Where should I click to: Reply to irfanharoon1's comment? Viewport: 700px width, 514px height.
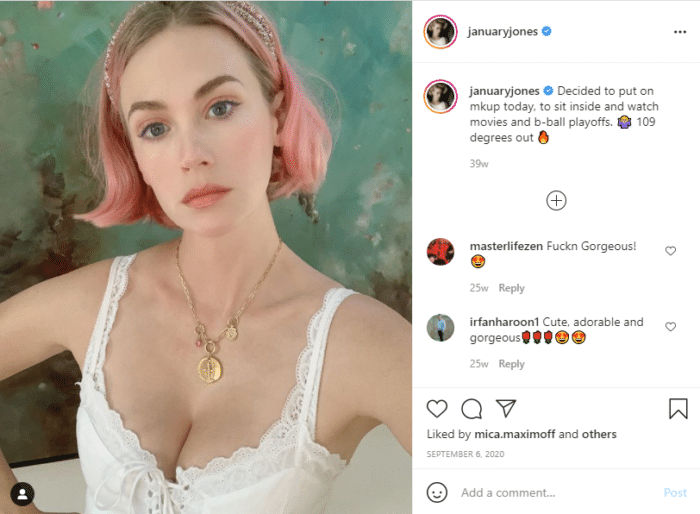pos(512,364)
